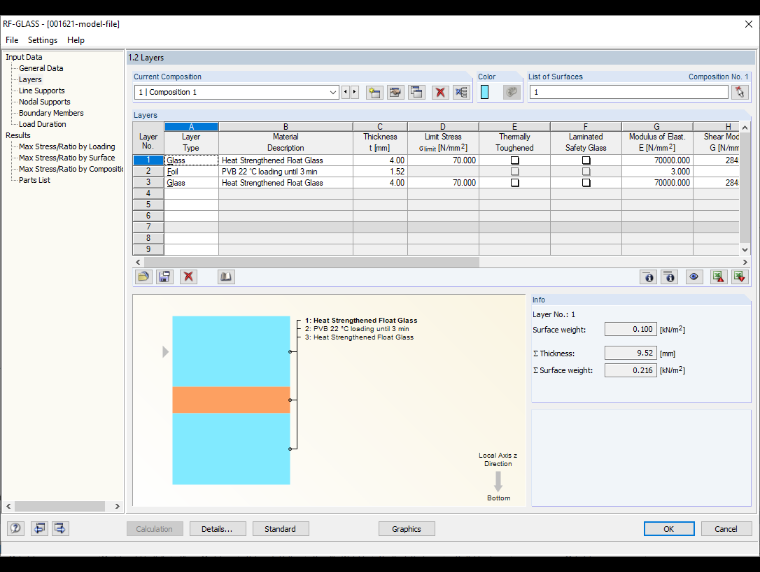Viewport: 760px width, 572px height.
Task: Click the help question mark icon
Action: click(x=16, y=528)
